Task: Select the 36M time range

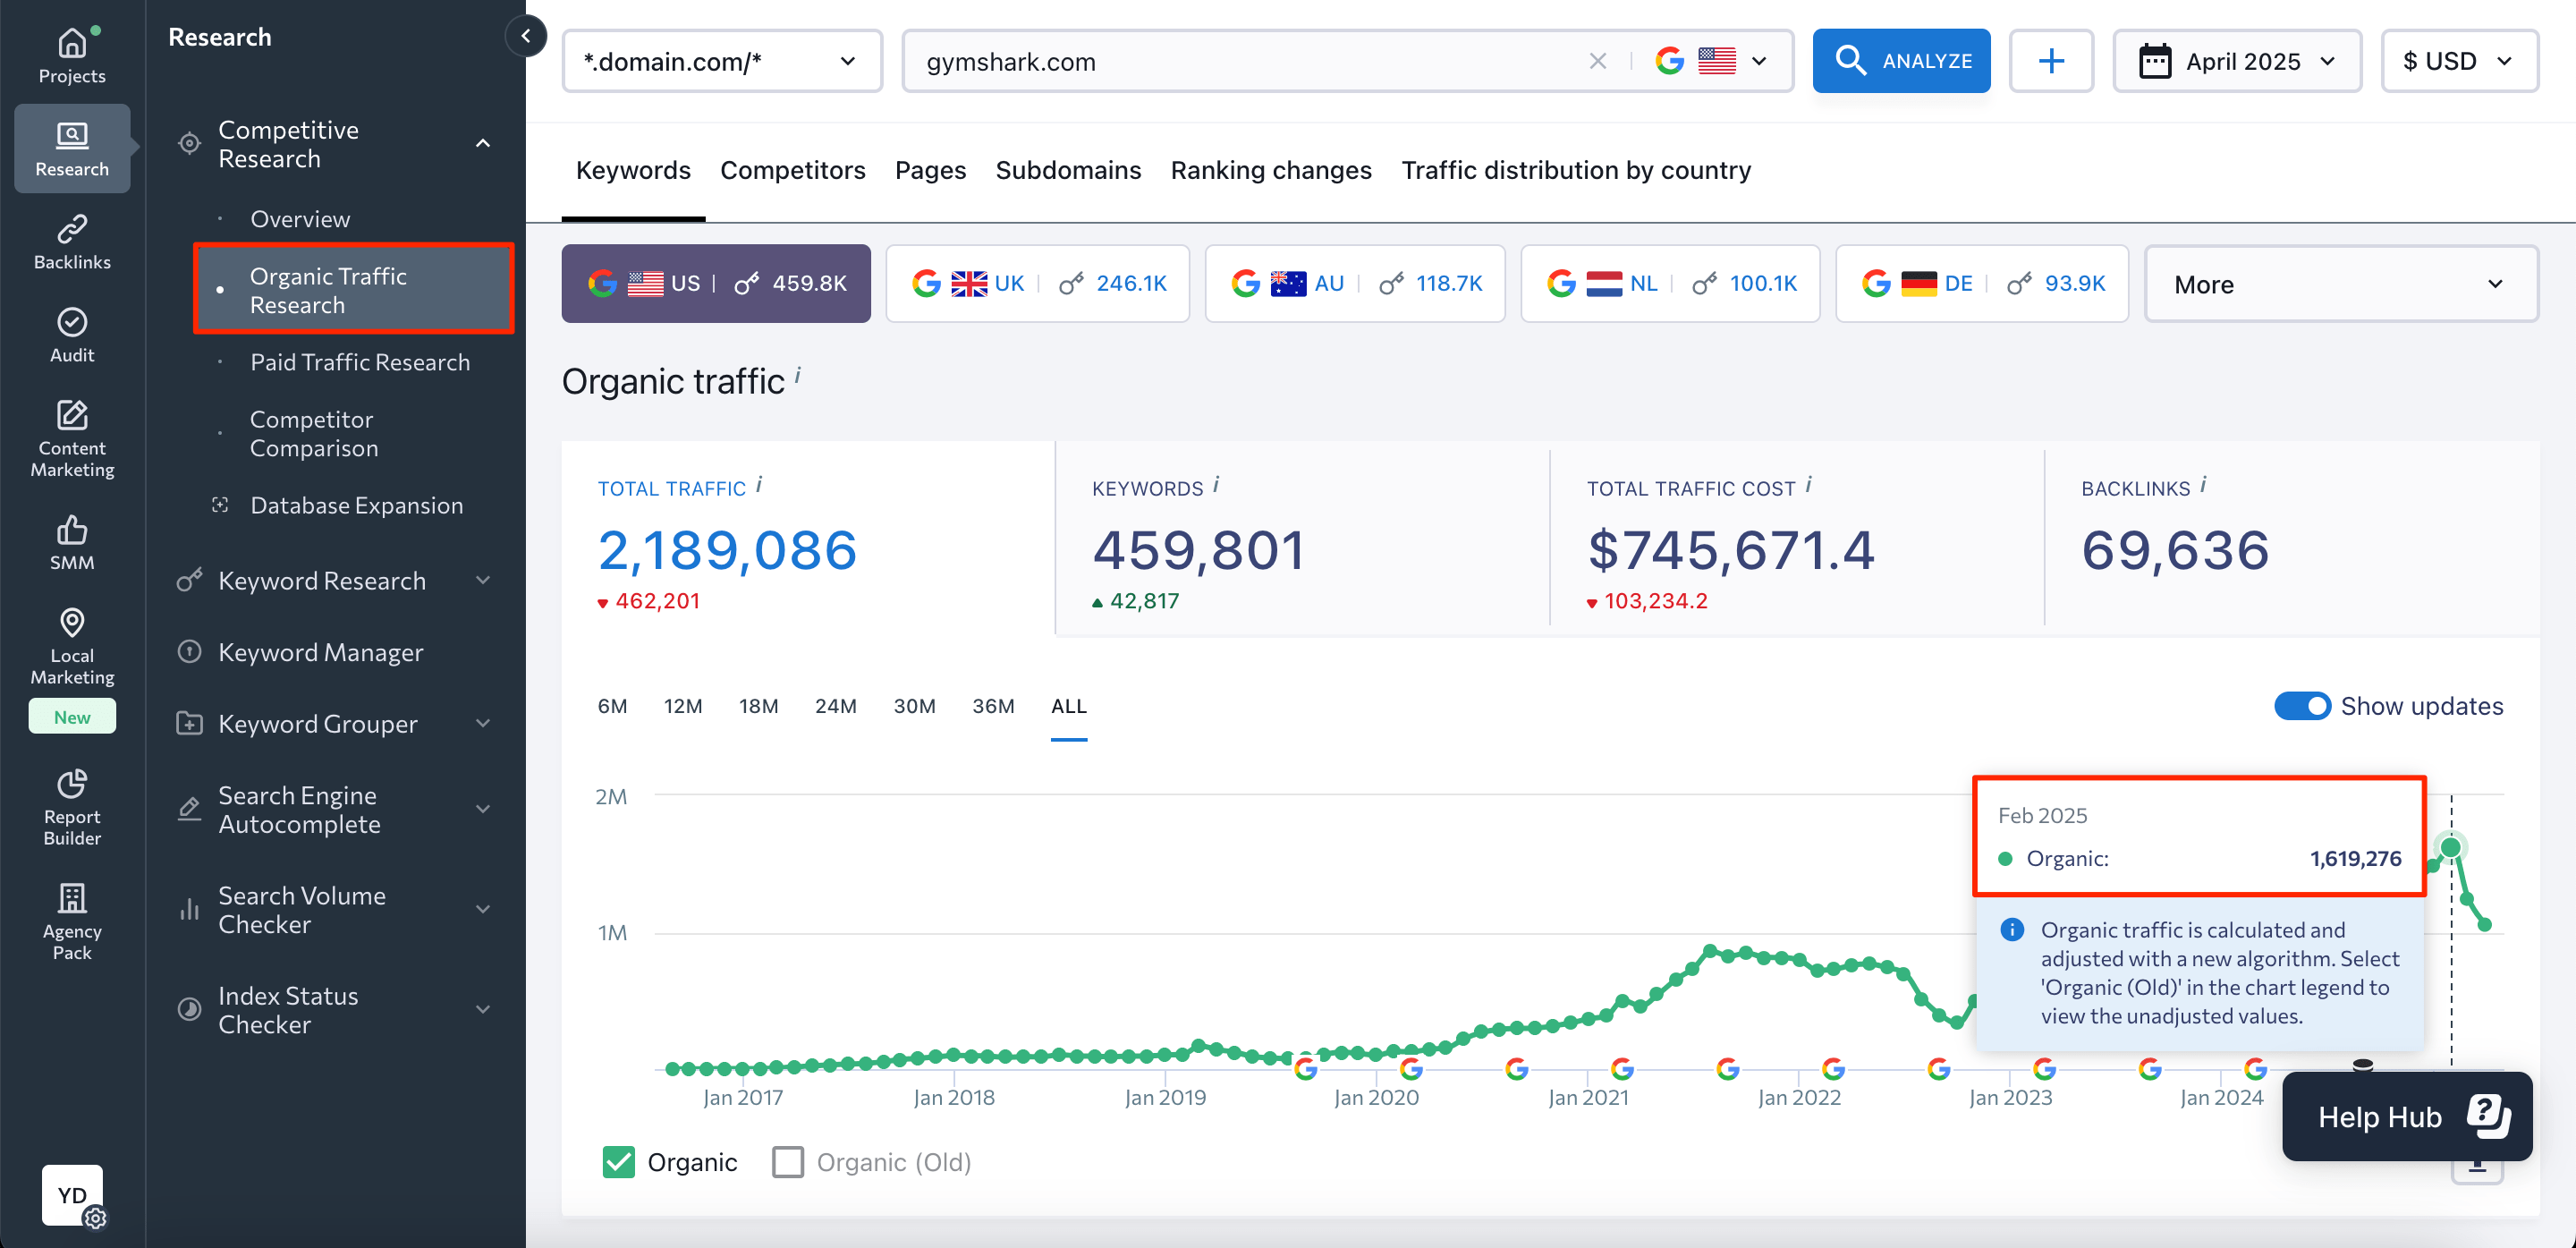Action: point(993,706)
